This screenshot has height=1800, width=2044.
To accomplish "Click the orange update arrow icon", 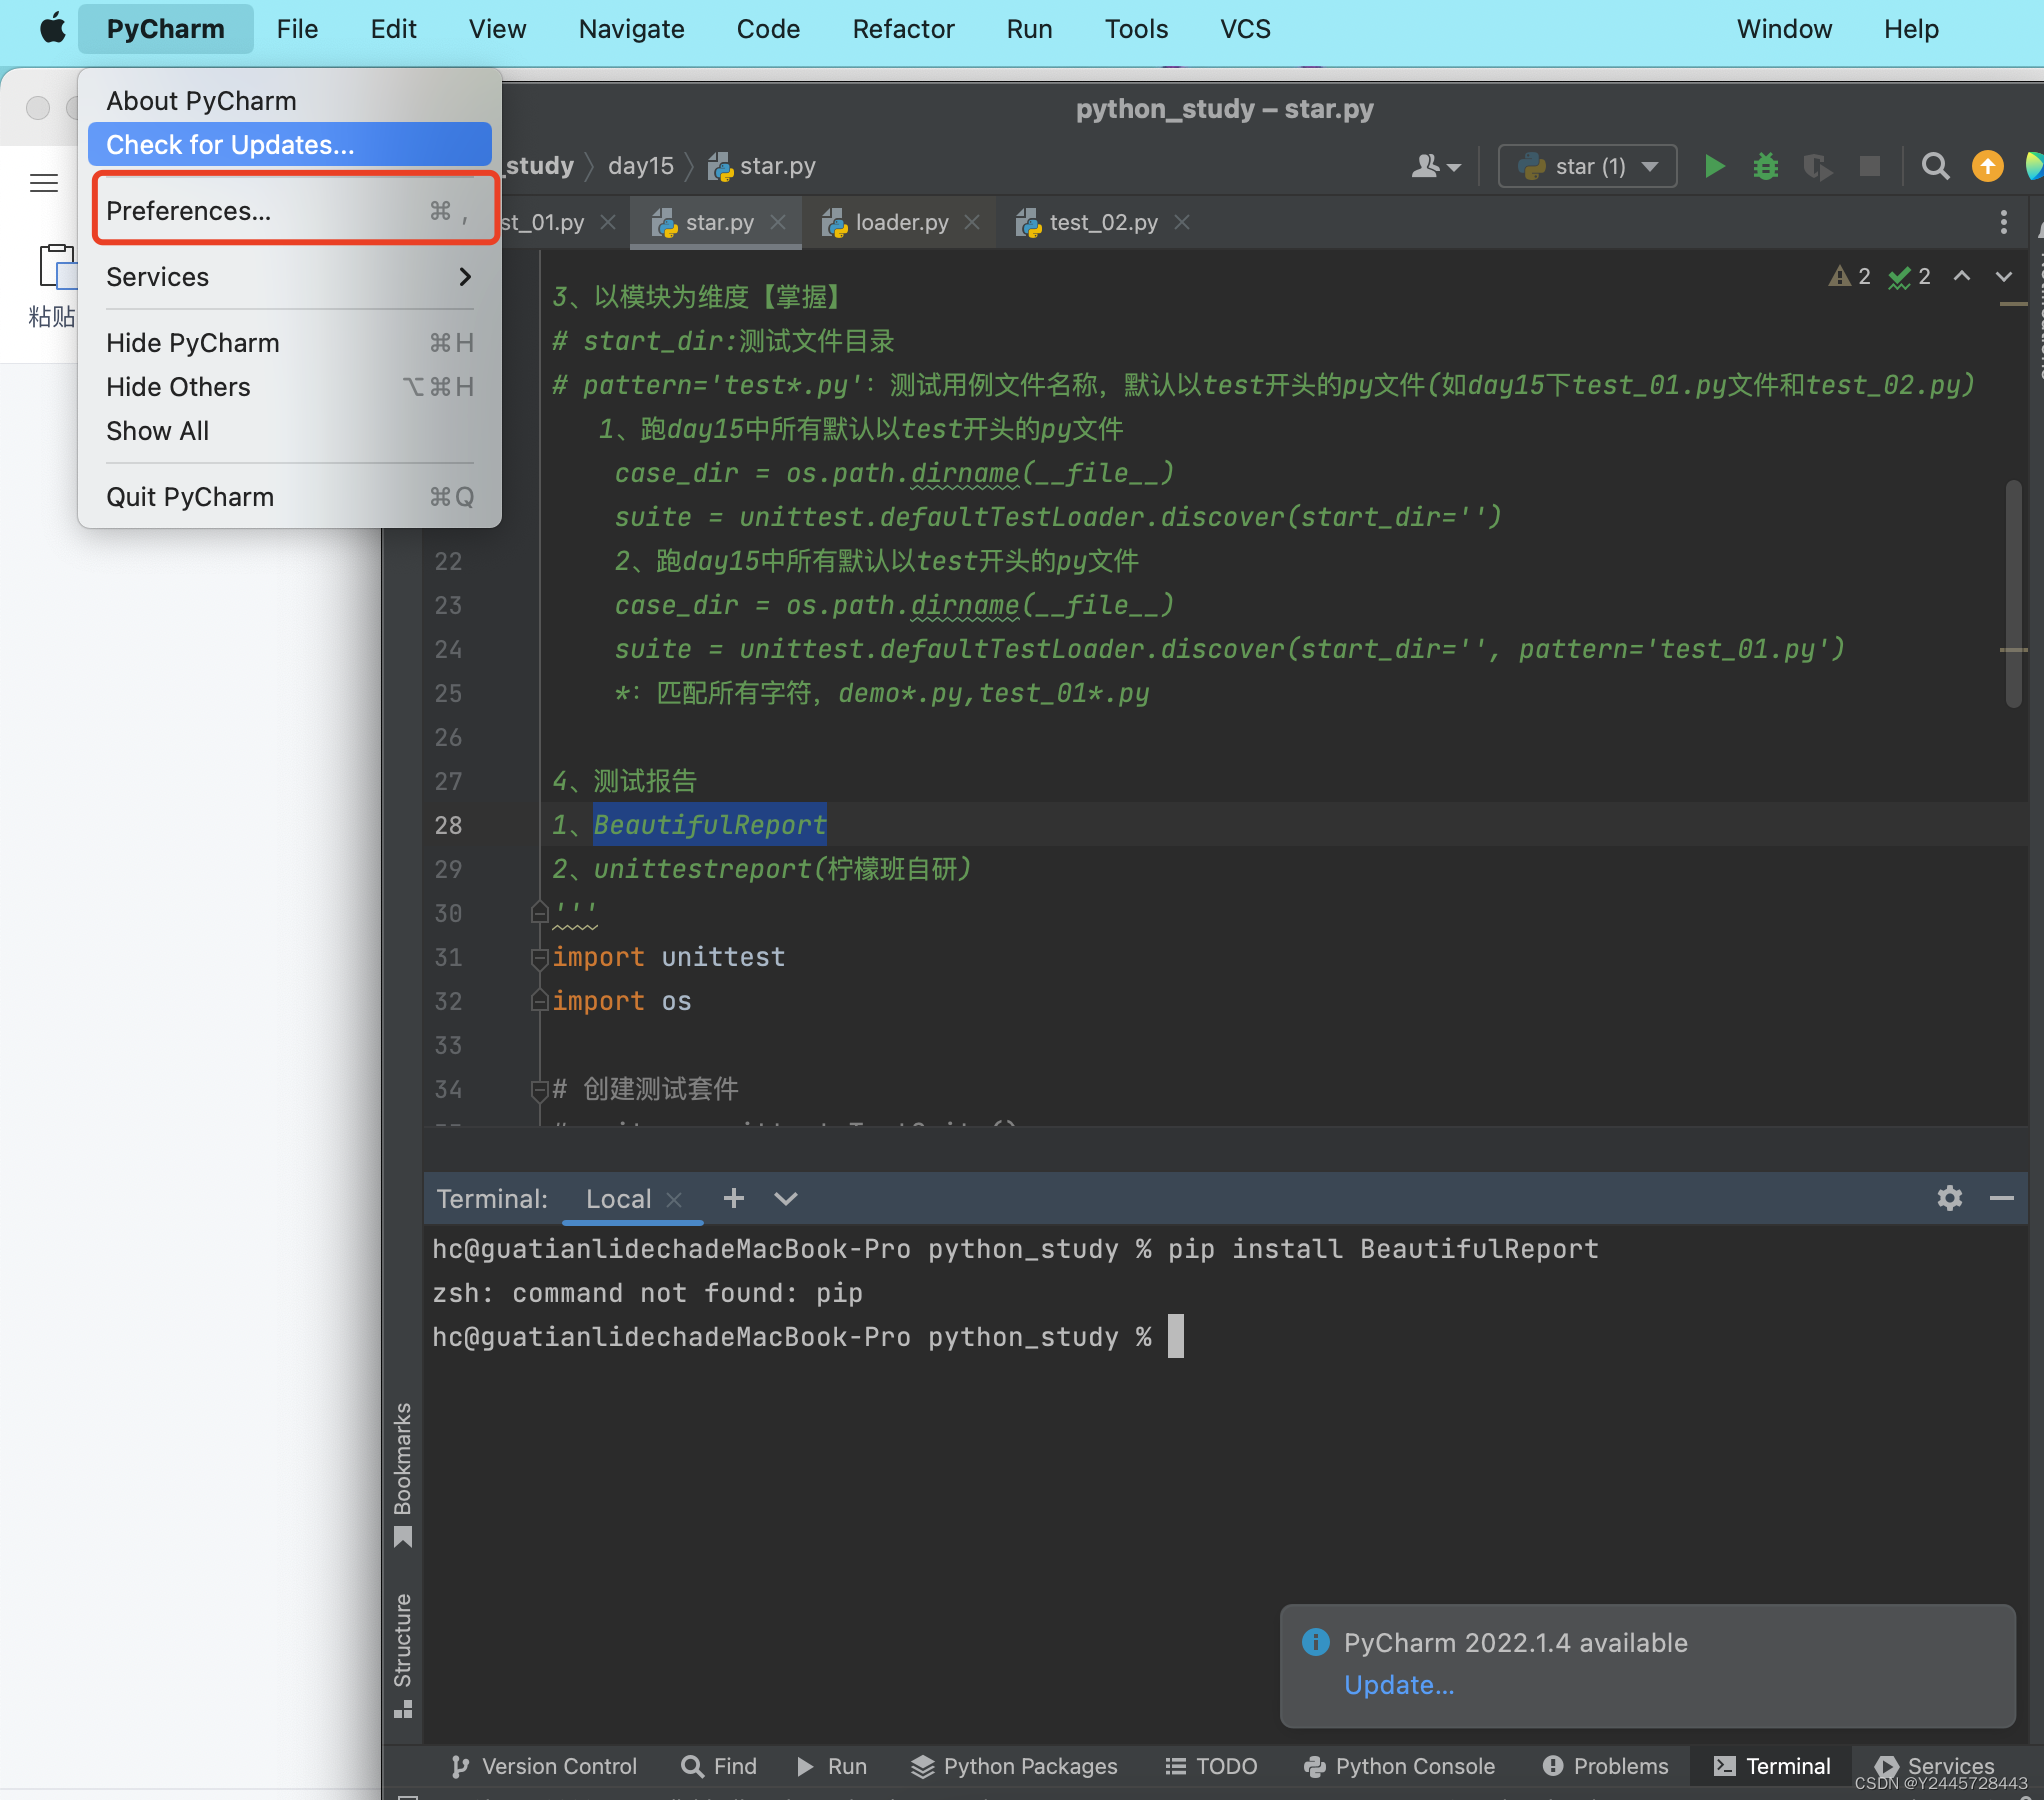I will pos(1987,166).
